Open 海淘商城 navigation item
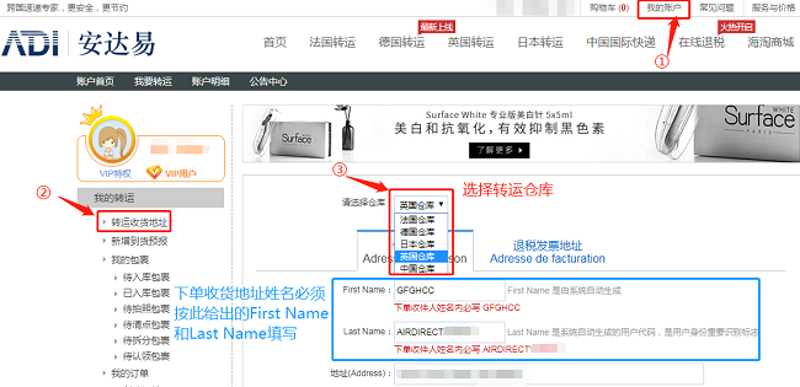 (x=771, y=42)
